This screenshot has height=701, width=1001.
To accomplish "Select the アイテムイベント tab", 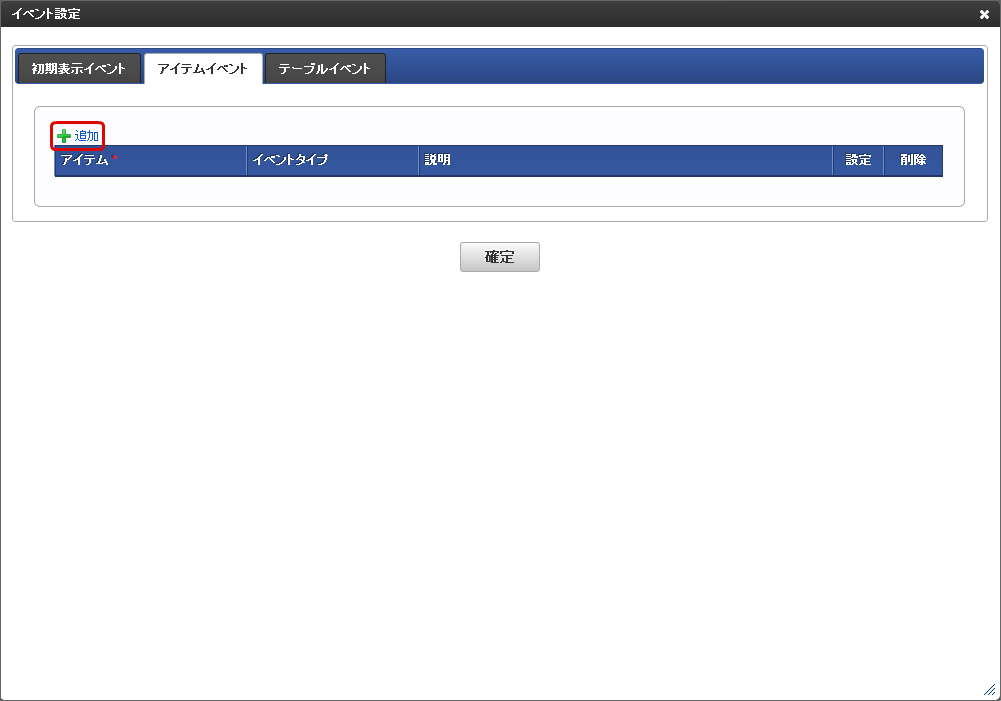I will (x=203, y=68).
